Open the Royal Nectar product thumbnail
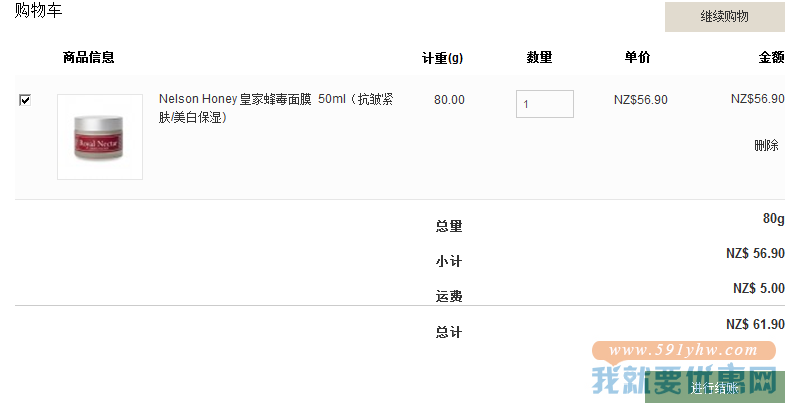Viewport: 791px width, 404px height. pyautogui.click(x=100, y=137)
